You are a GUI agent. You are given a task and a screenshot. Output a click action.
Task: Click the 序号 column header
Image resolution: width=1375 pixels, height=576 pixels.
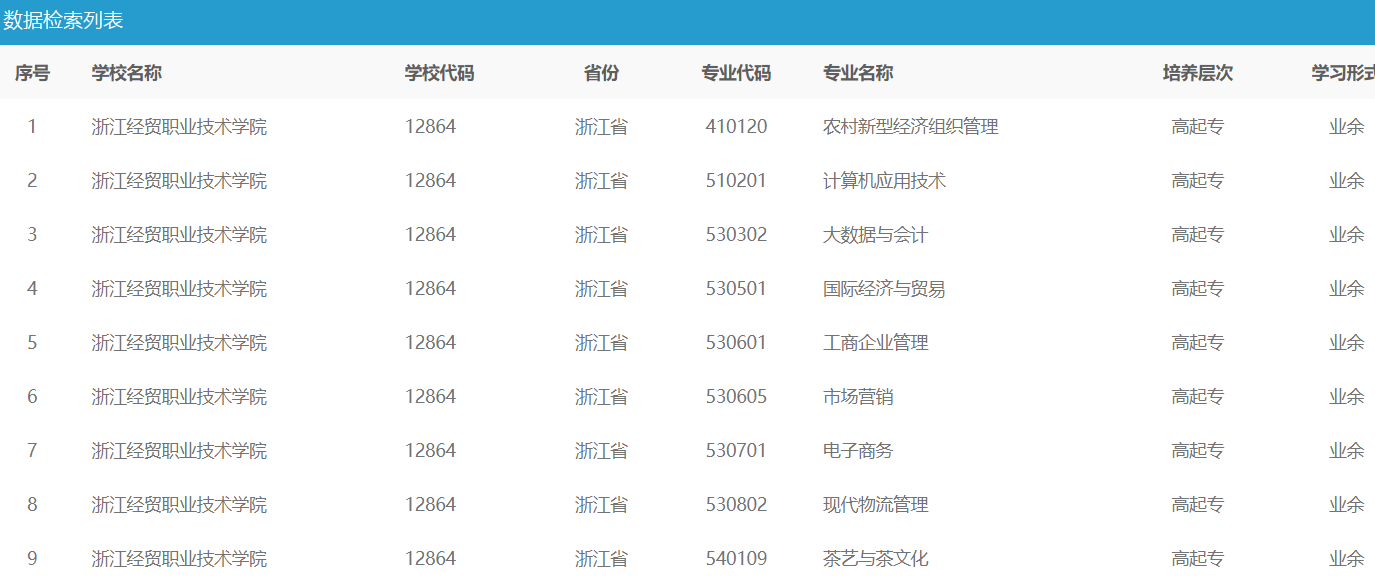[32, 73]
